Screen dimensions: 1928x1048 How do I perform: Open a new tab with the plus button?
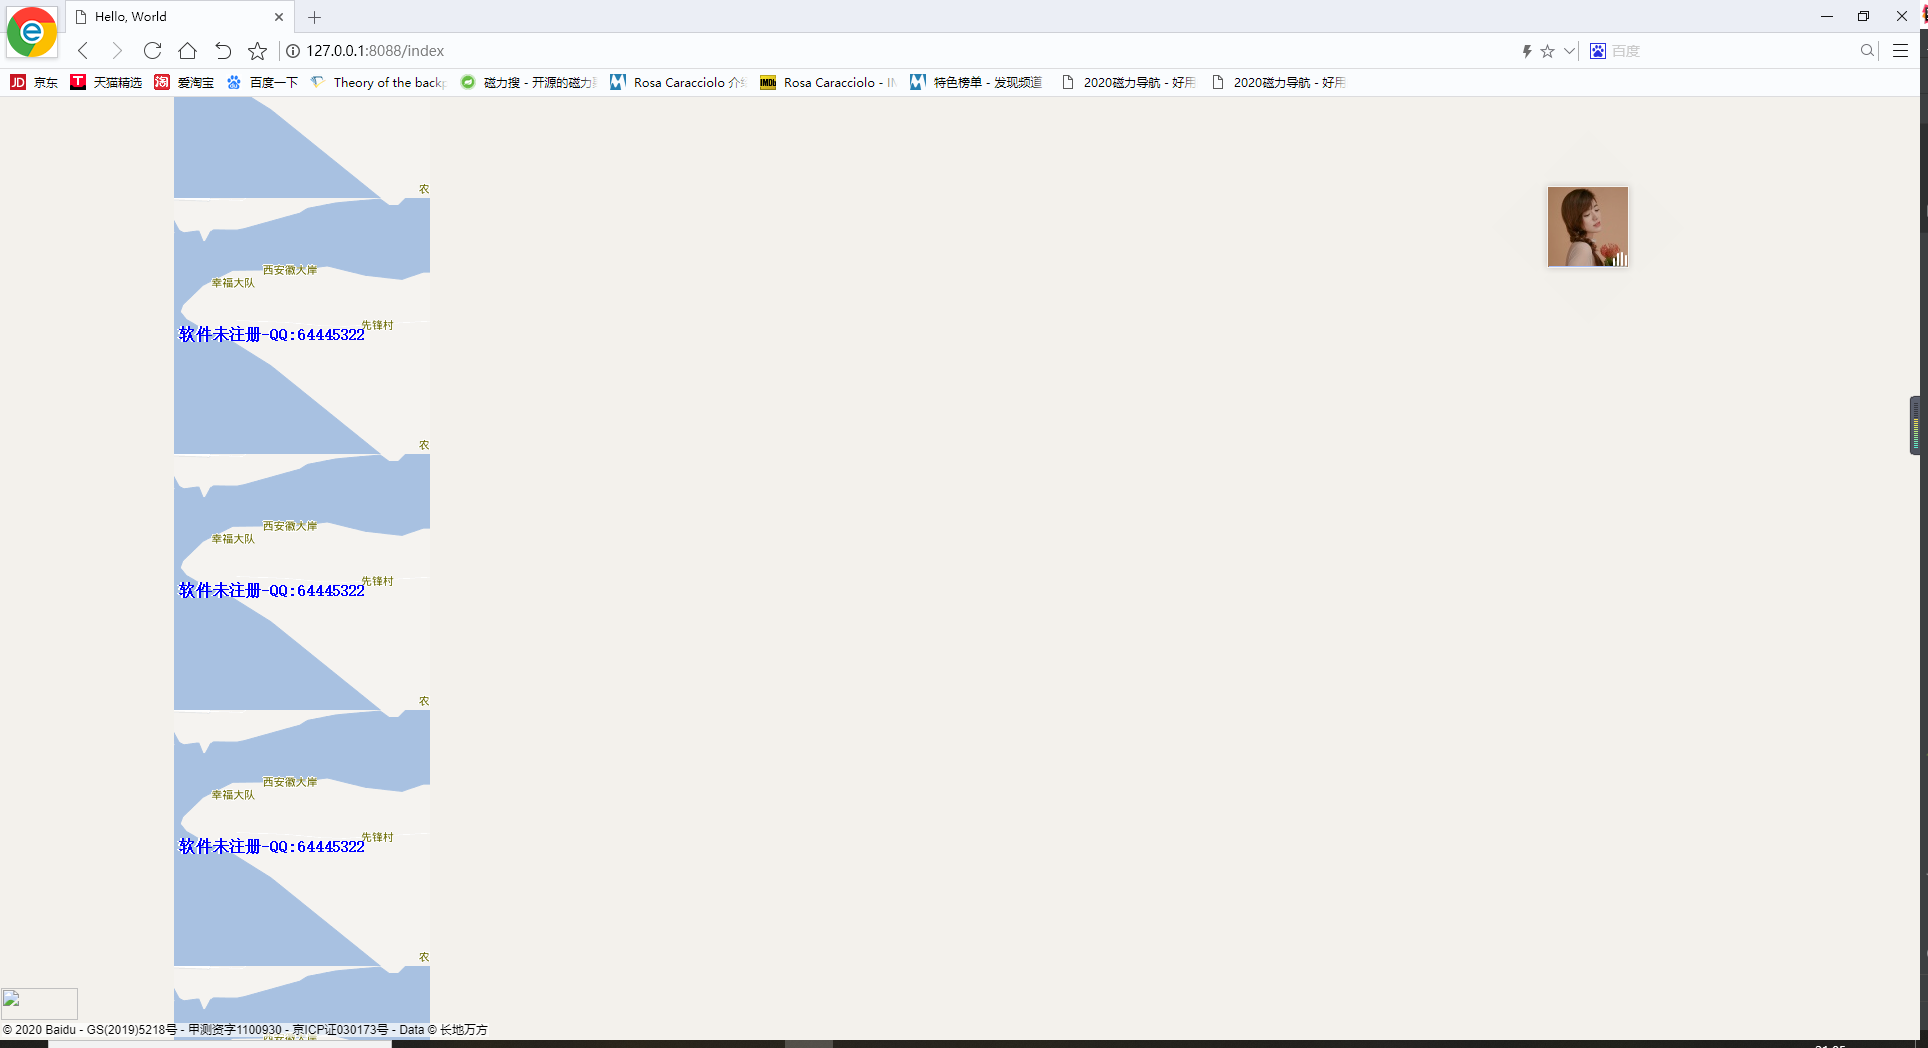(314, 17)
